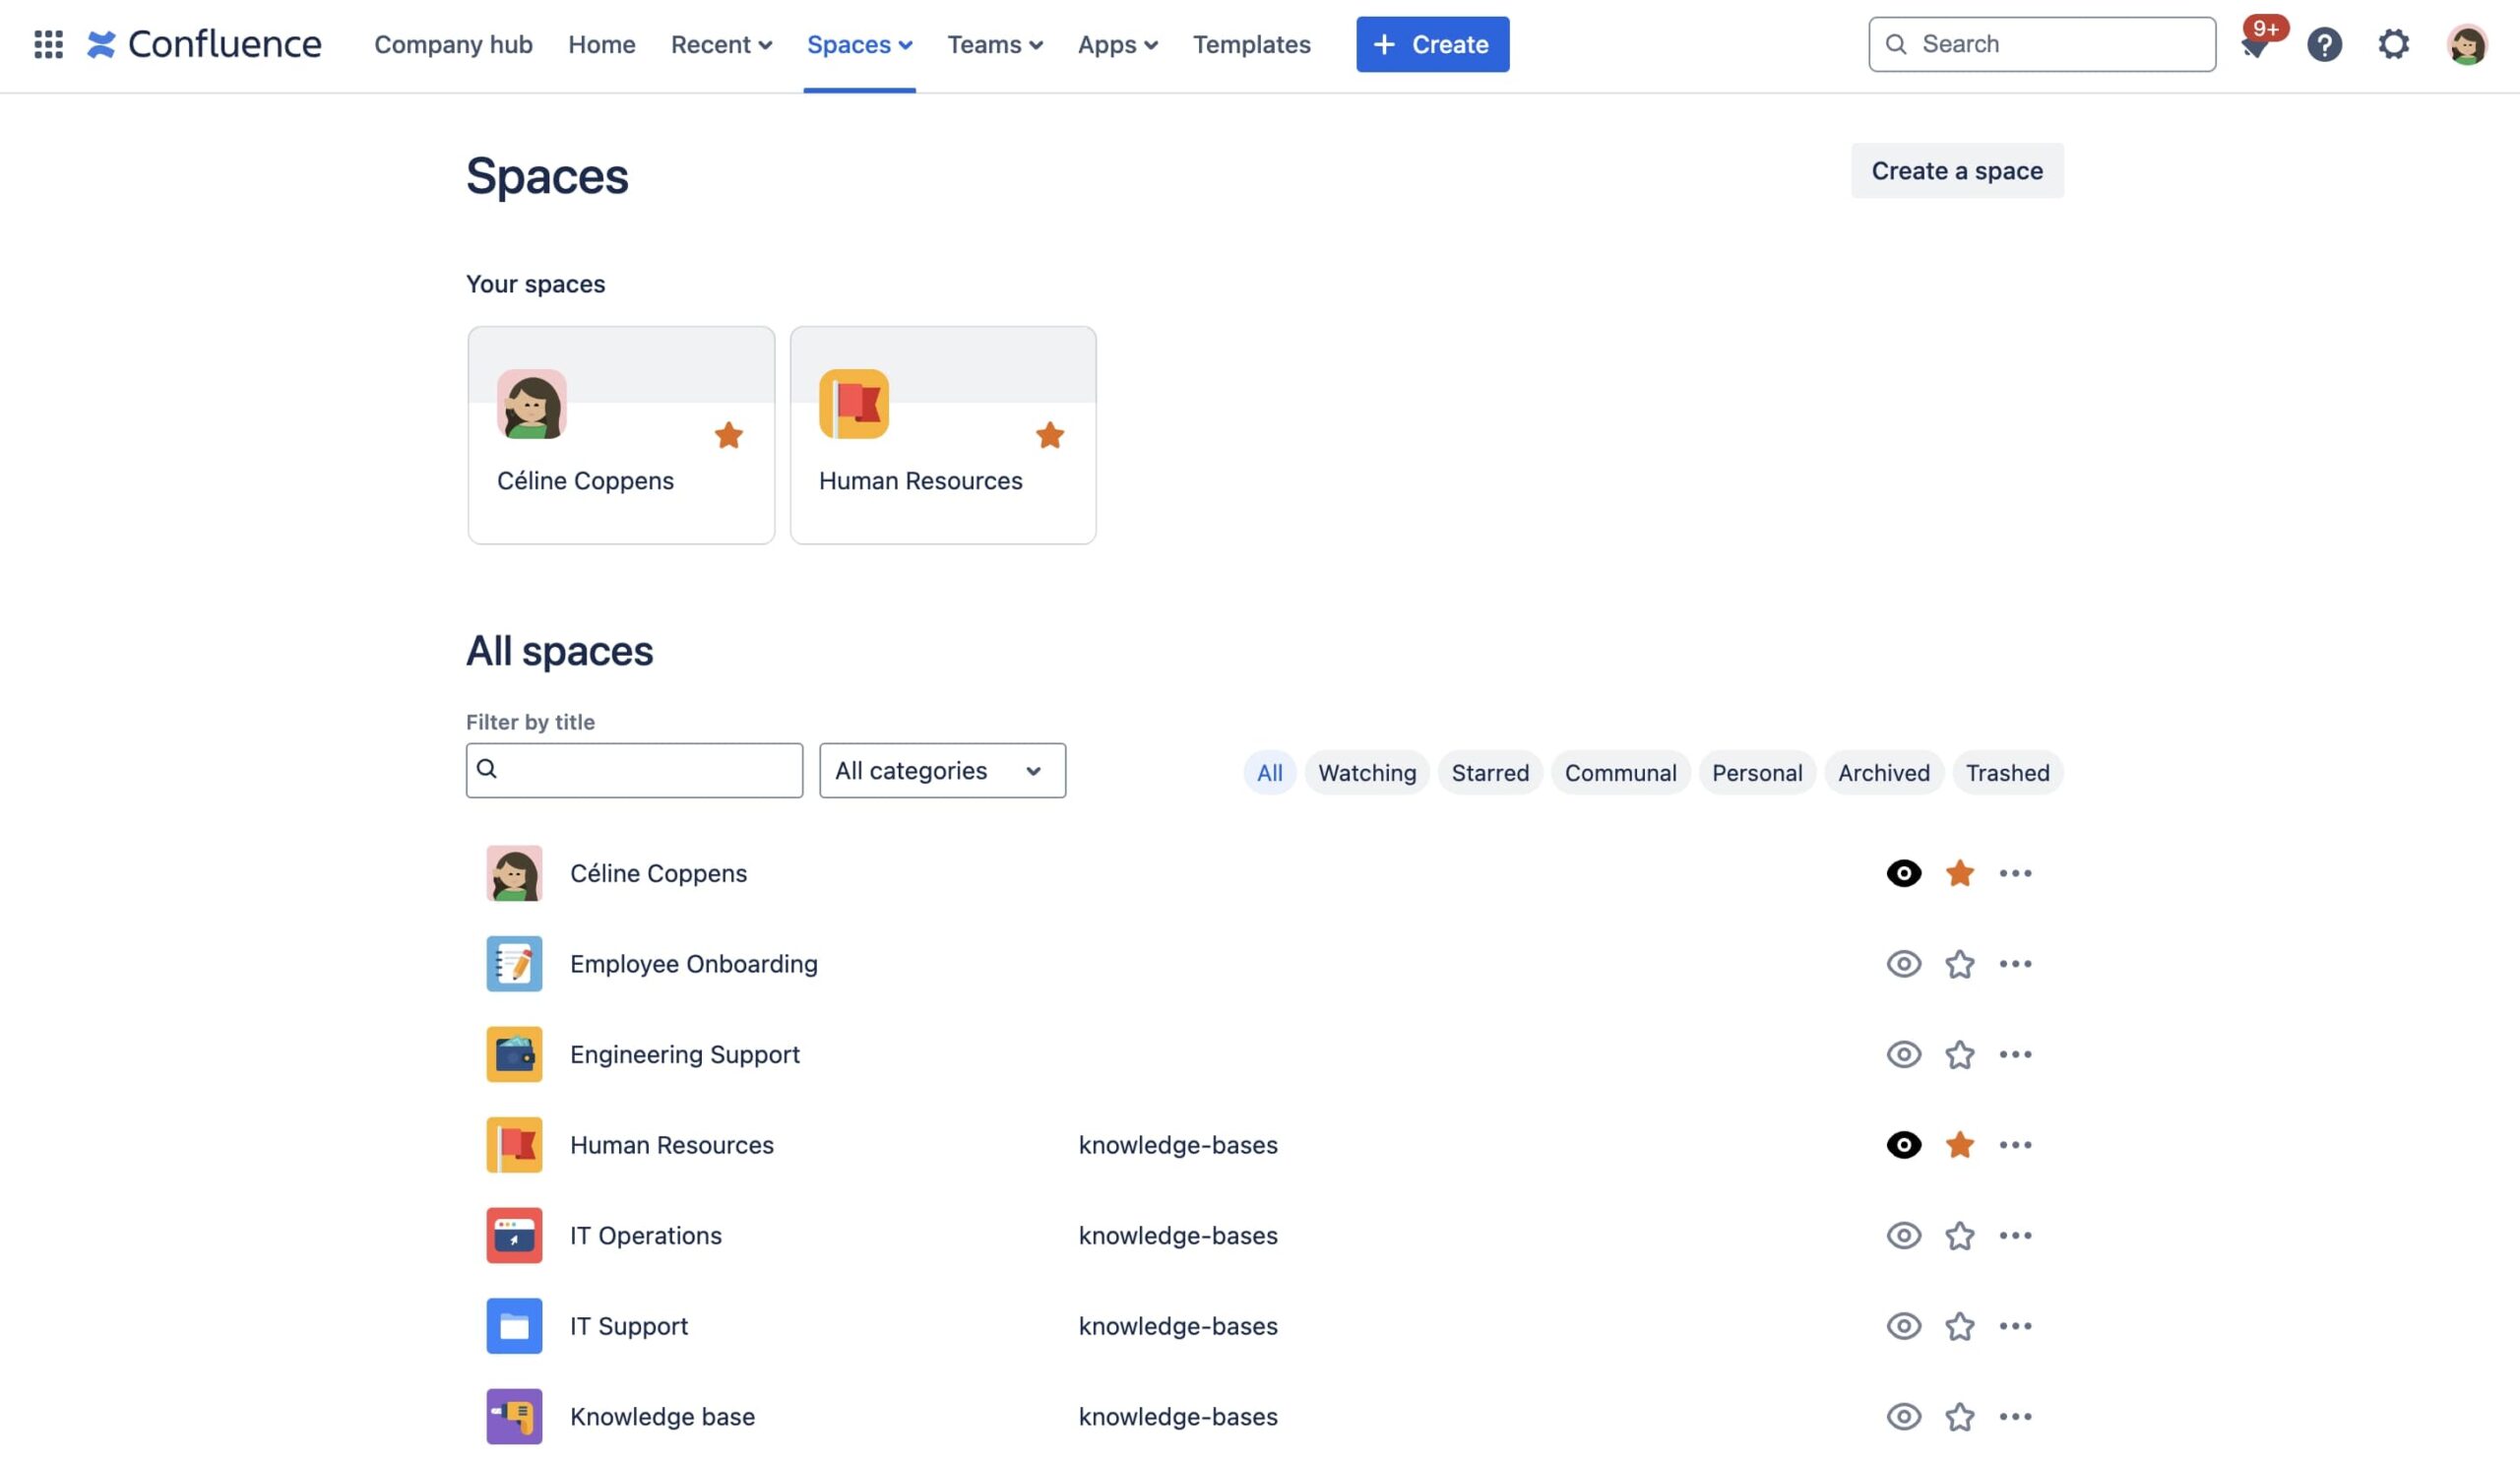Go to Company hub

(x=453, y=44)
